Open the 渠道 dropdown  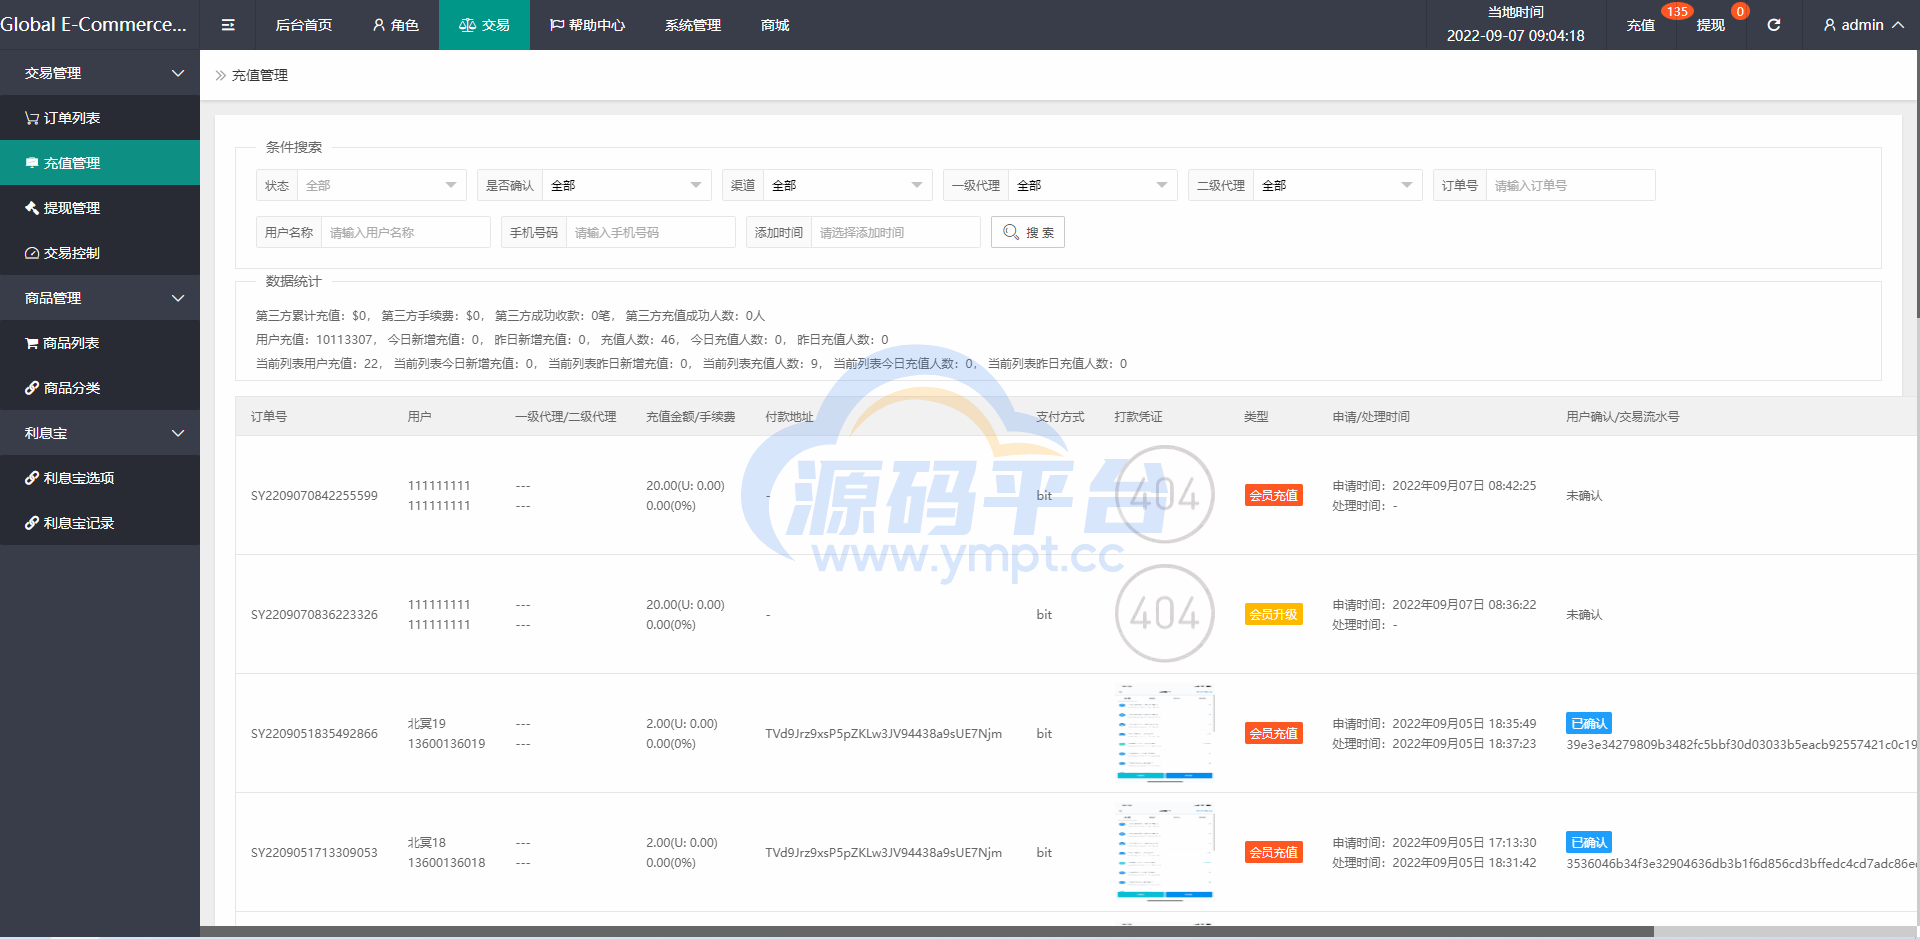click(x=848, y=185)
